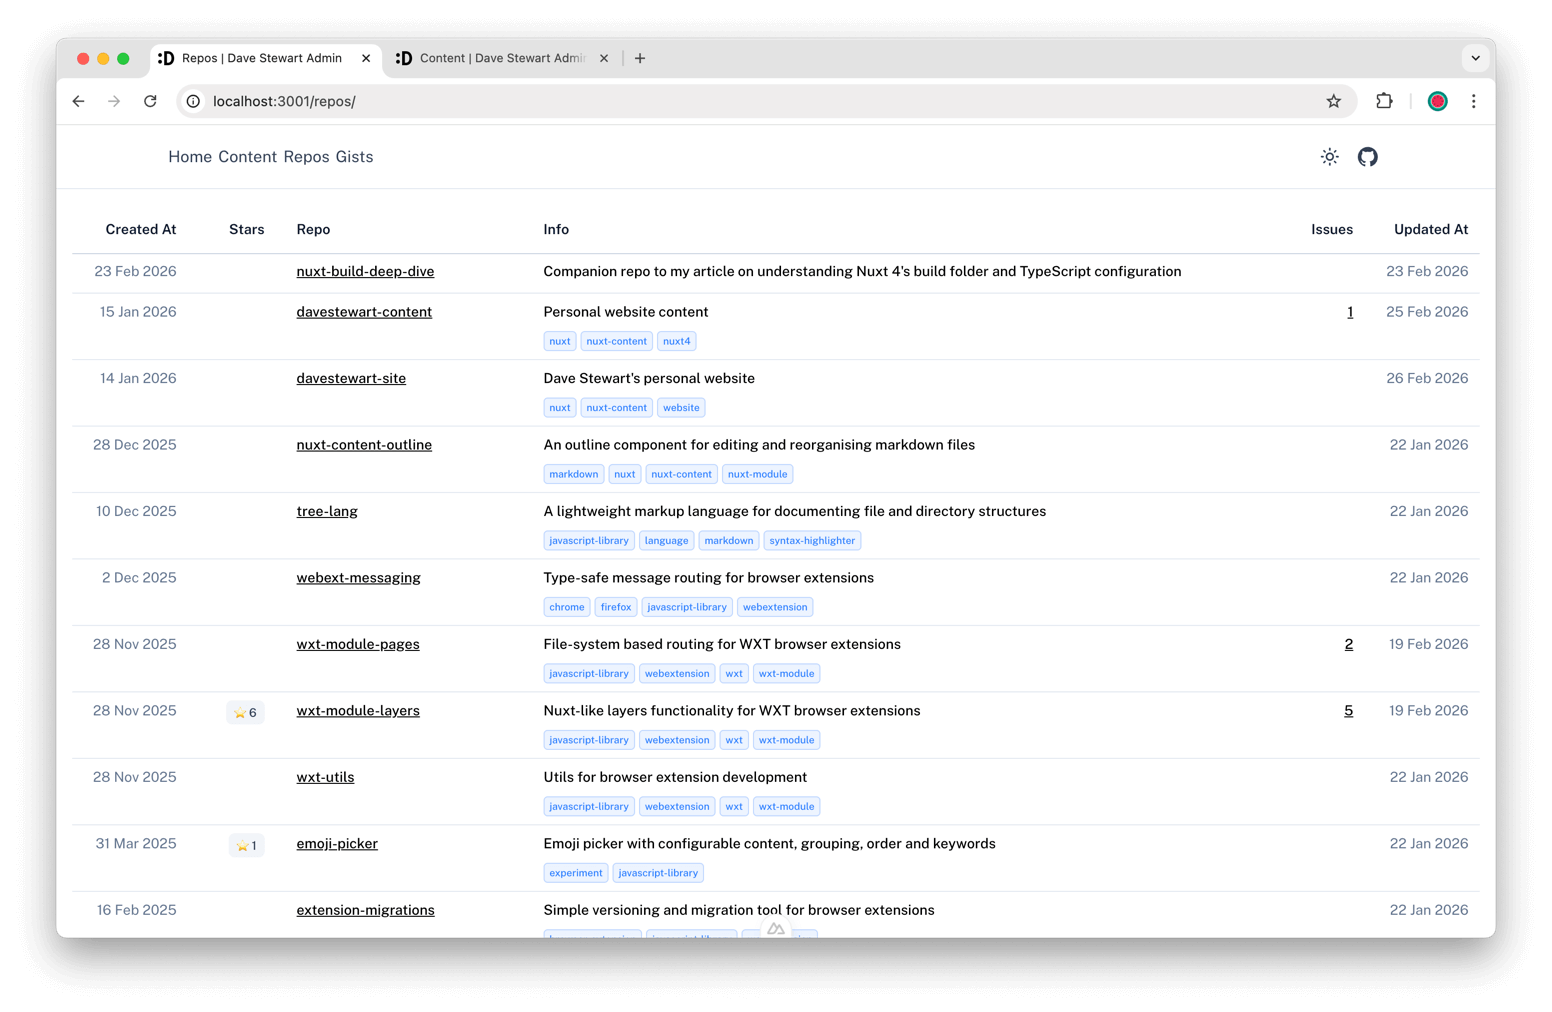Close the Content browser tab

[604, 59]
